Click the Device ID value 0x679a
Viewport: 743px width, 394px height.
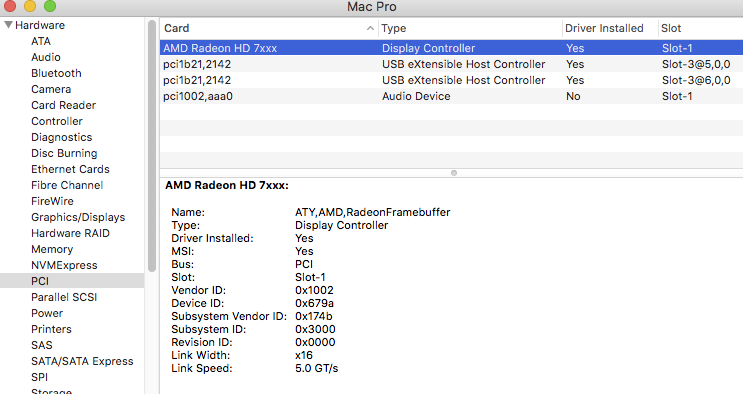[x=314, y=303]
